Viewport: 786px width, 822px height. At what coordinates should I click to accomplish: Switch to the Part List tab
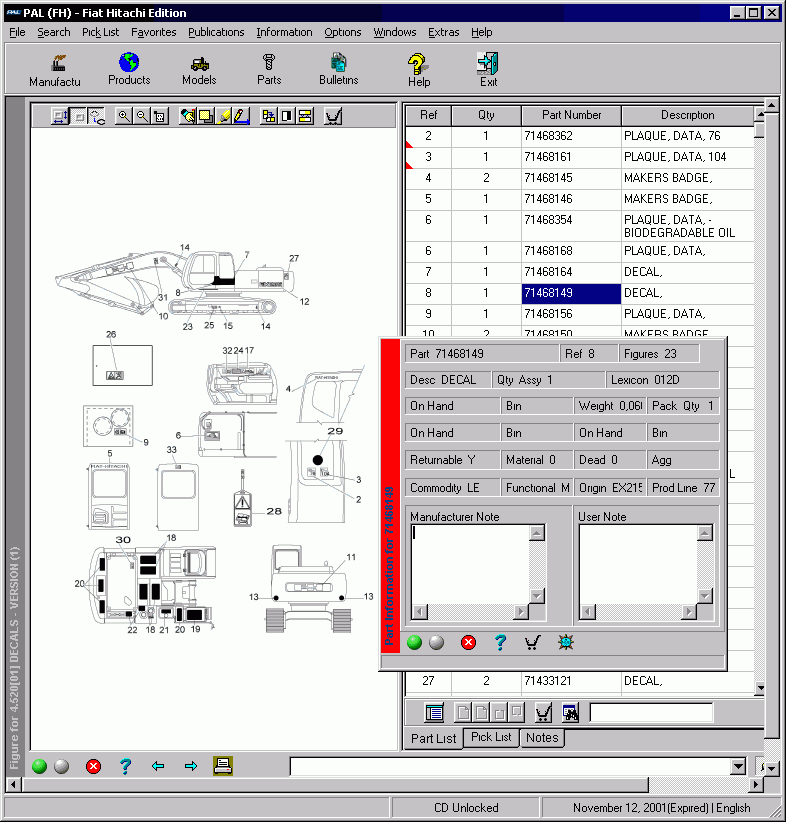[x=433, y=738]
